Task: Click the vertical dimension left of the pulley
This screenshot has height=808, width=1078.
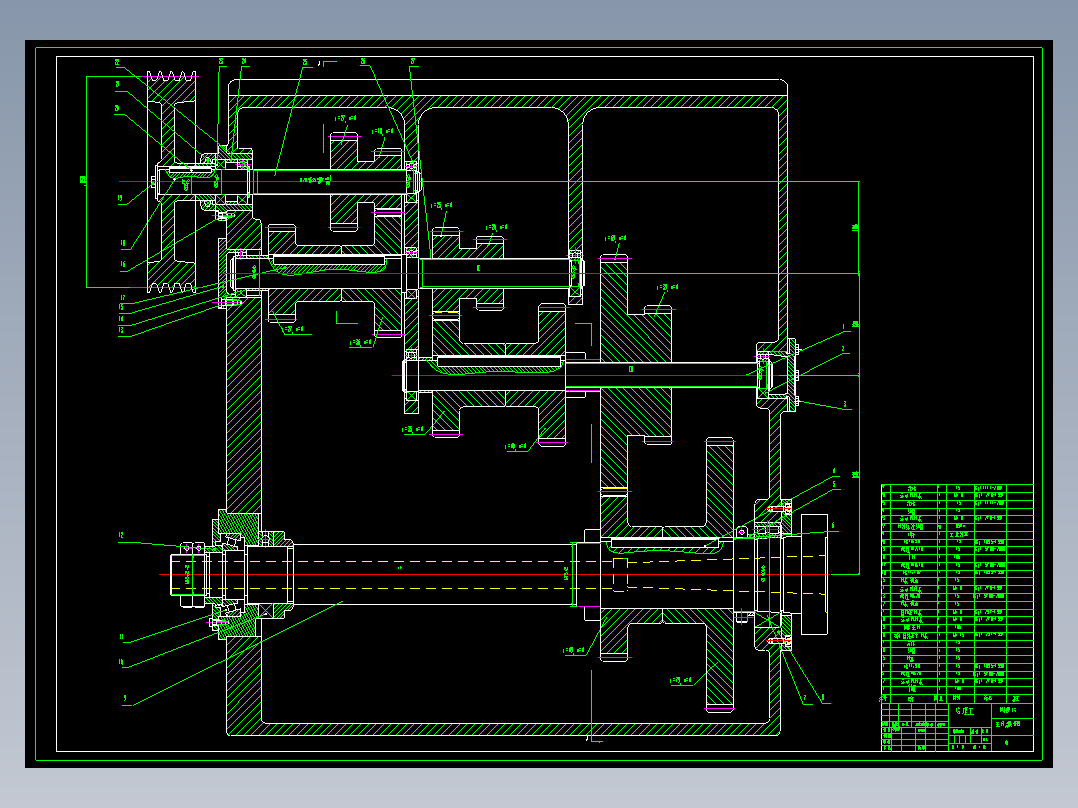Action: tap(85, 181)
